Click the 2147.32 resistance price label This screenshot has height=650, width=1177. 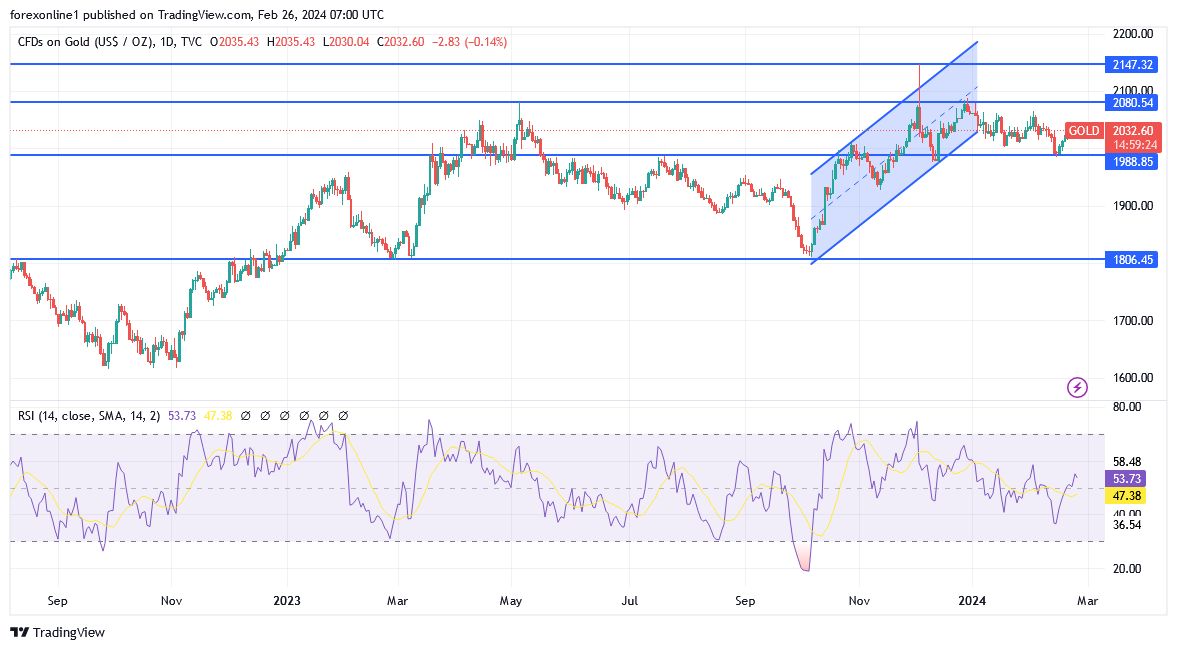(1131, 64)
